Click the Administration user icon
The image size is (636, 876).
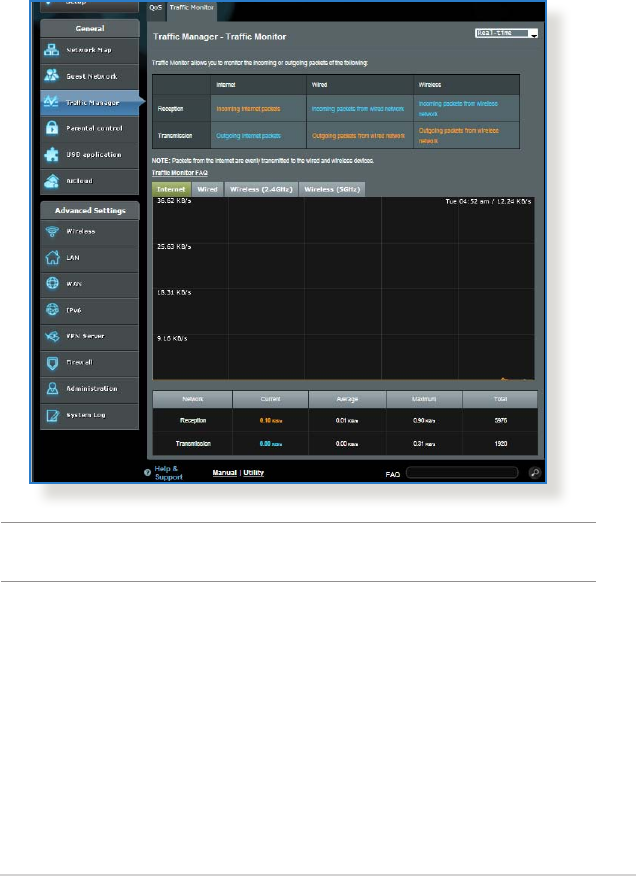click(52, 388)
